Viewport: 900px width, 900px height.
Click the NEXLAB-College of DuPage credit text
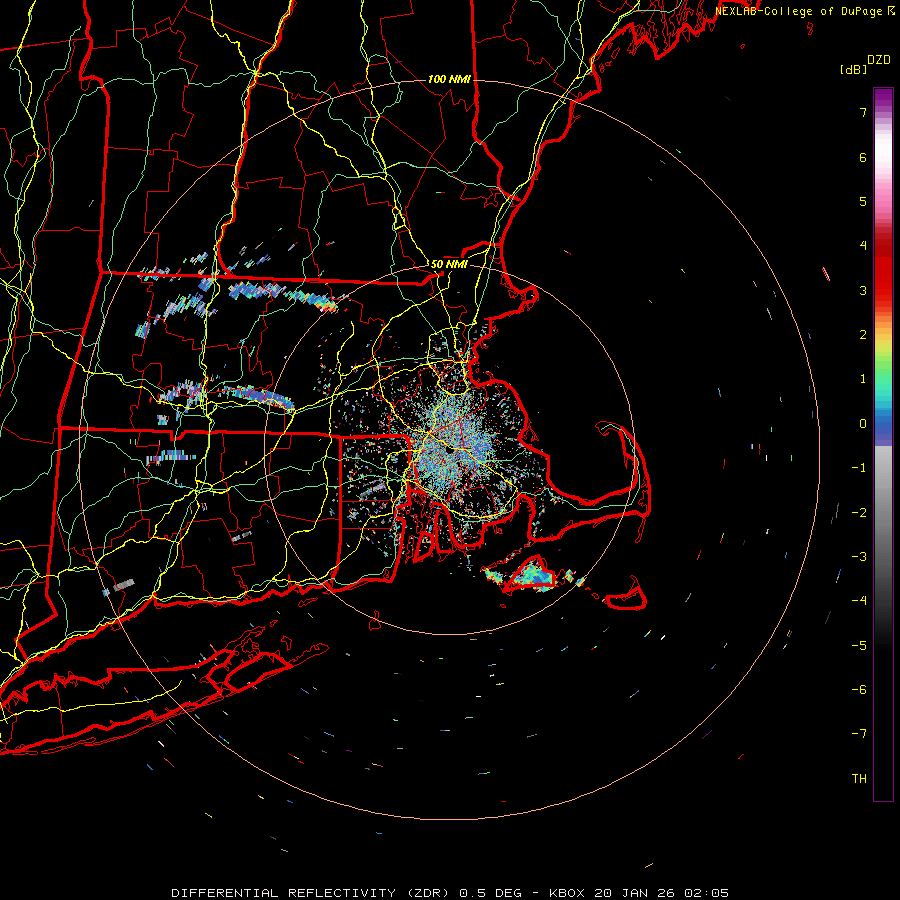798,11
